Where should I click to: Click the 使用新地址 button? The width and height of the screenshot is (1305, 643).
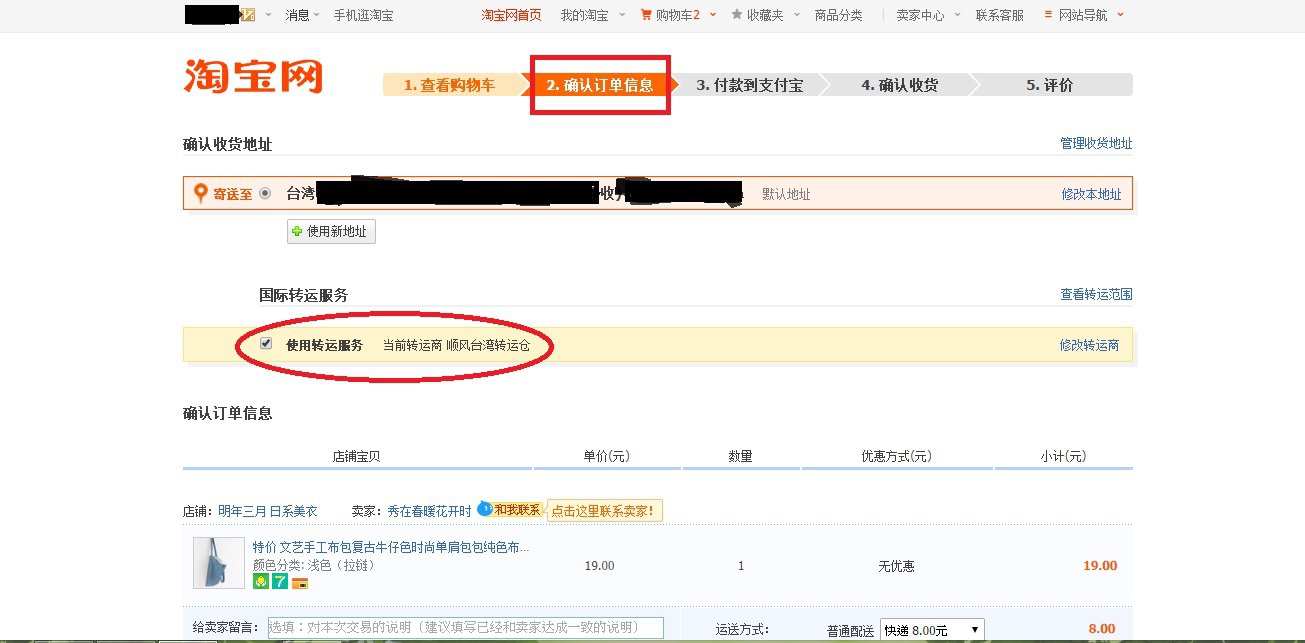tap(331, 231)
